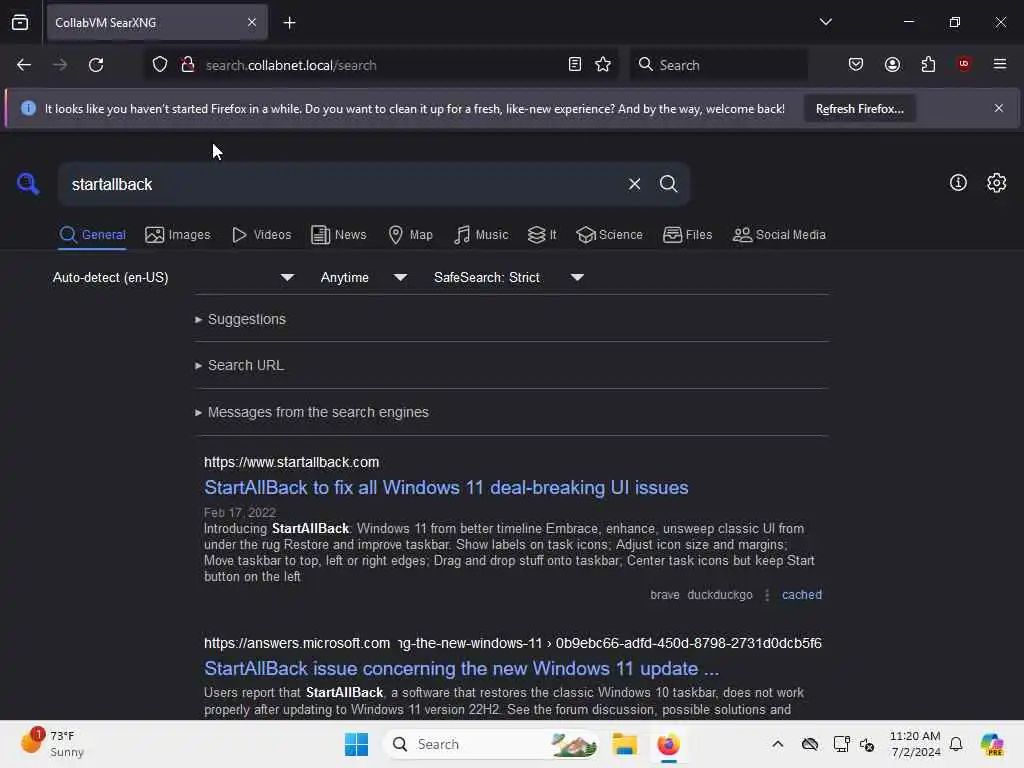Open the SafeSearch: Strict dropdown
The image size is (1024, 768).
click(x=509, y=278)
